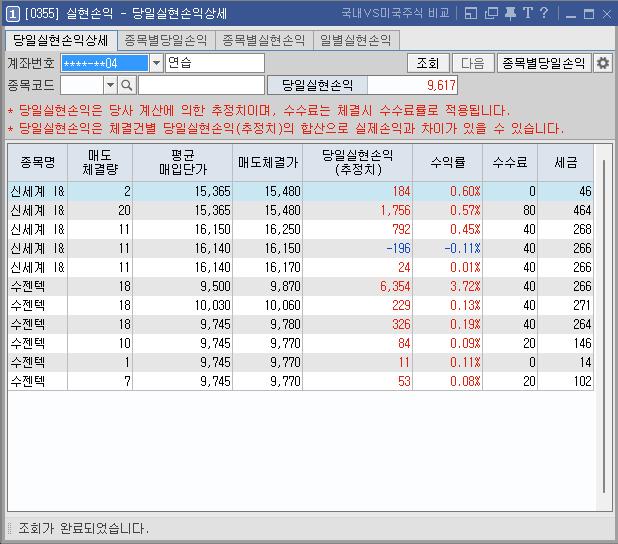The height and width of the screenshot is (544, 618).
Task: Click the 다음 button
Action: pyautogui.click(x=473, y=63)
